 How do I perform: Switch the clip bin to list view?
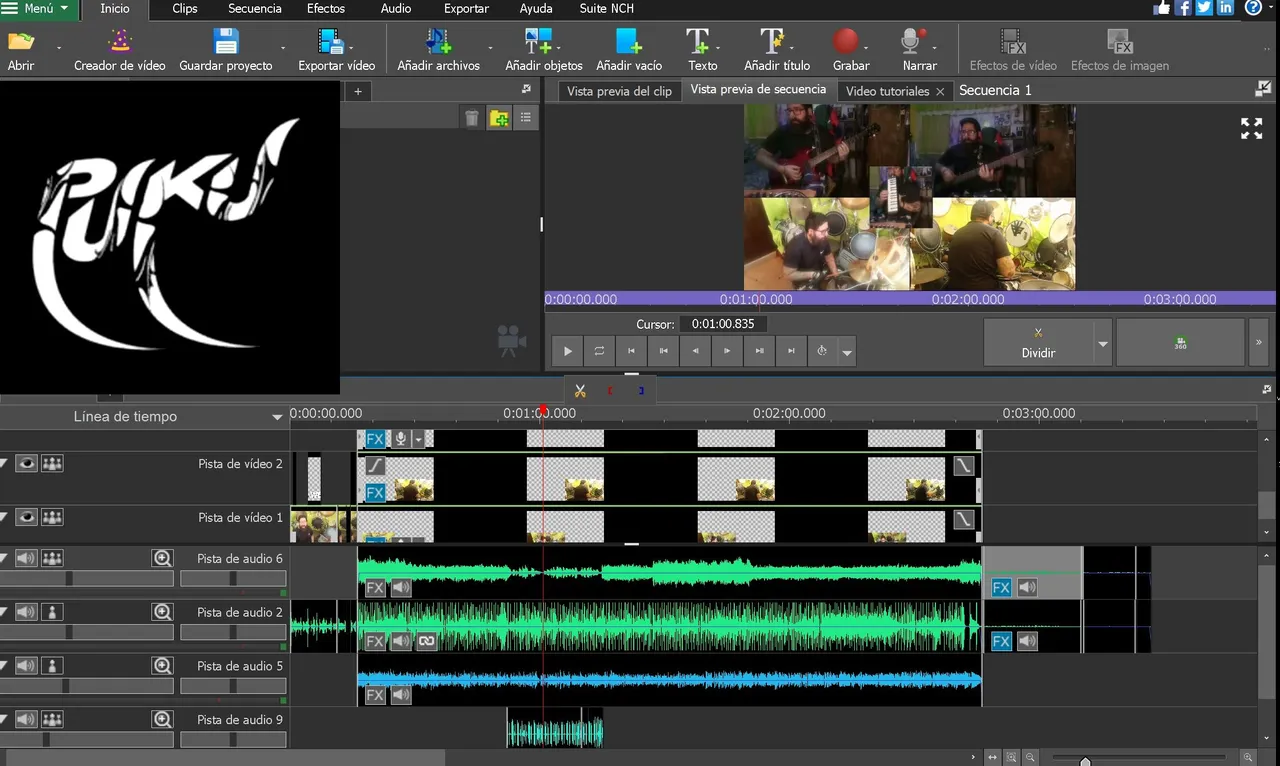[x=525, y=118]
